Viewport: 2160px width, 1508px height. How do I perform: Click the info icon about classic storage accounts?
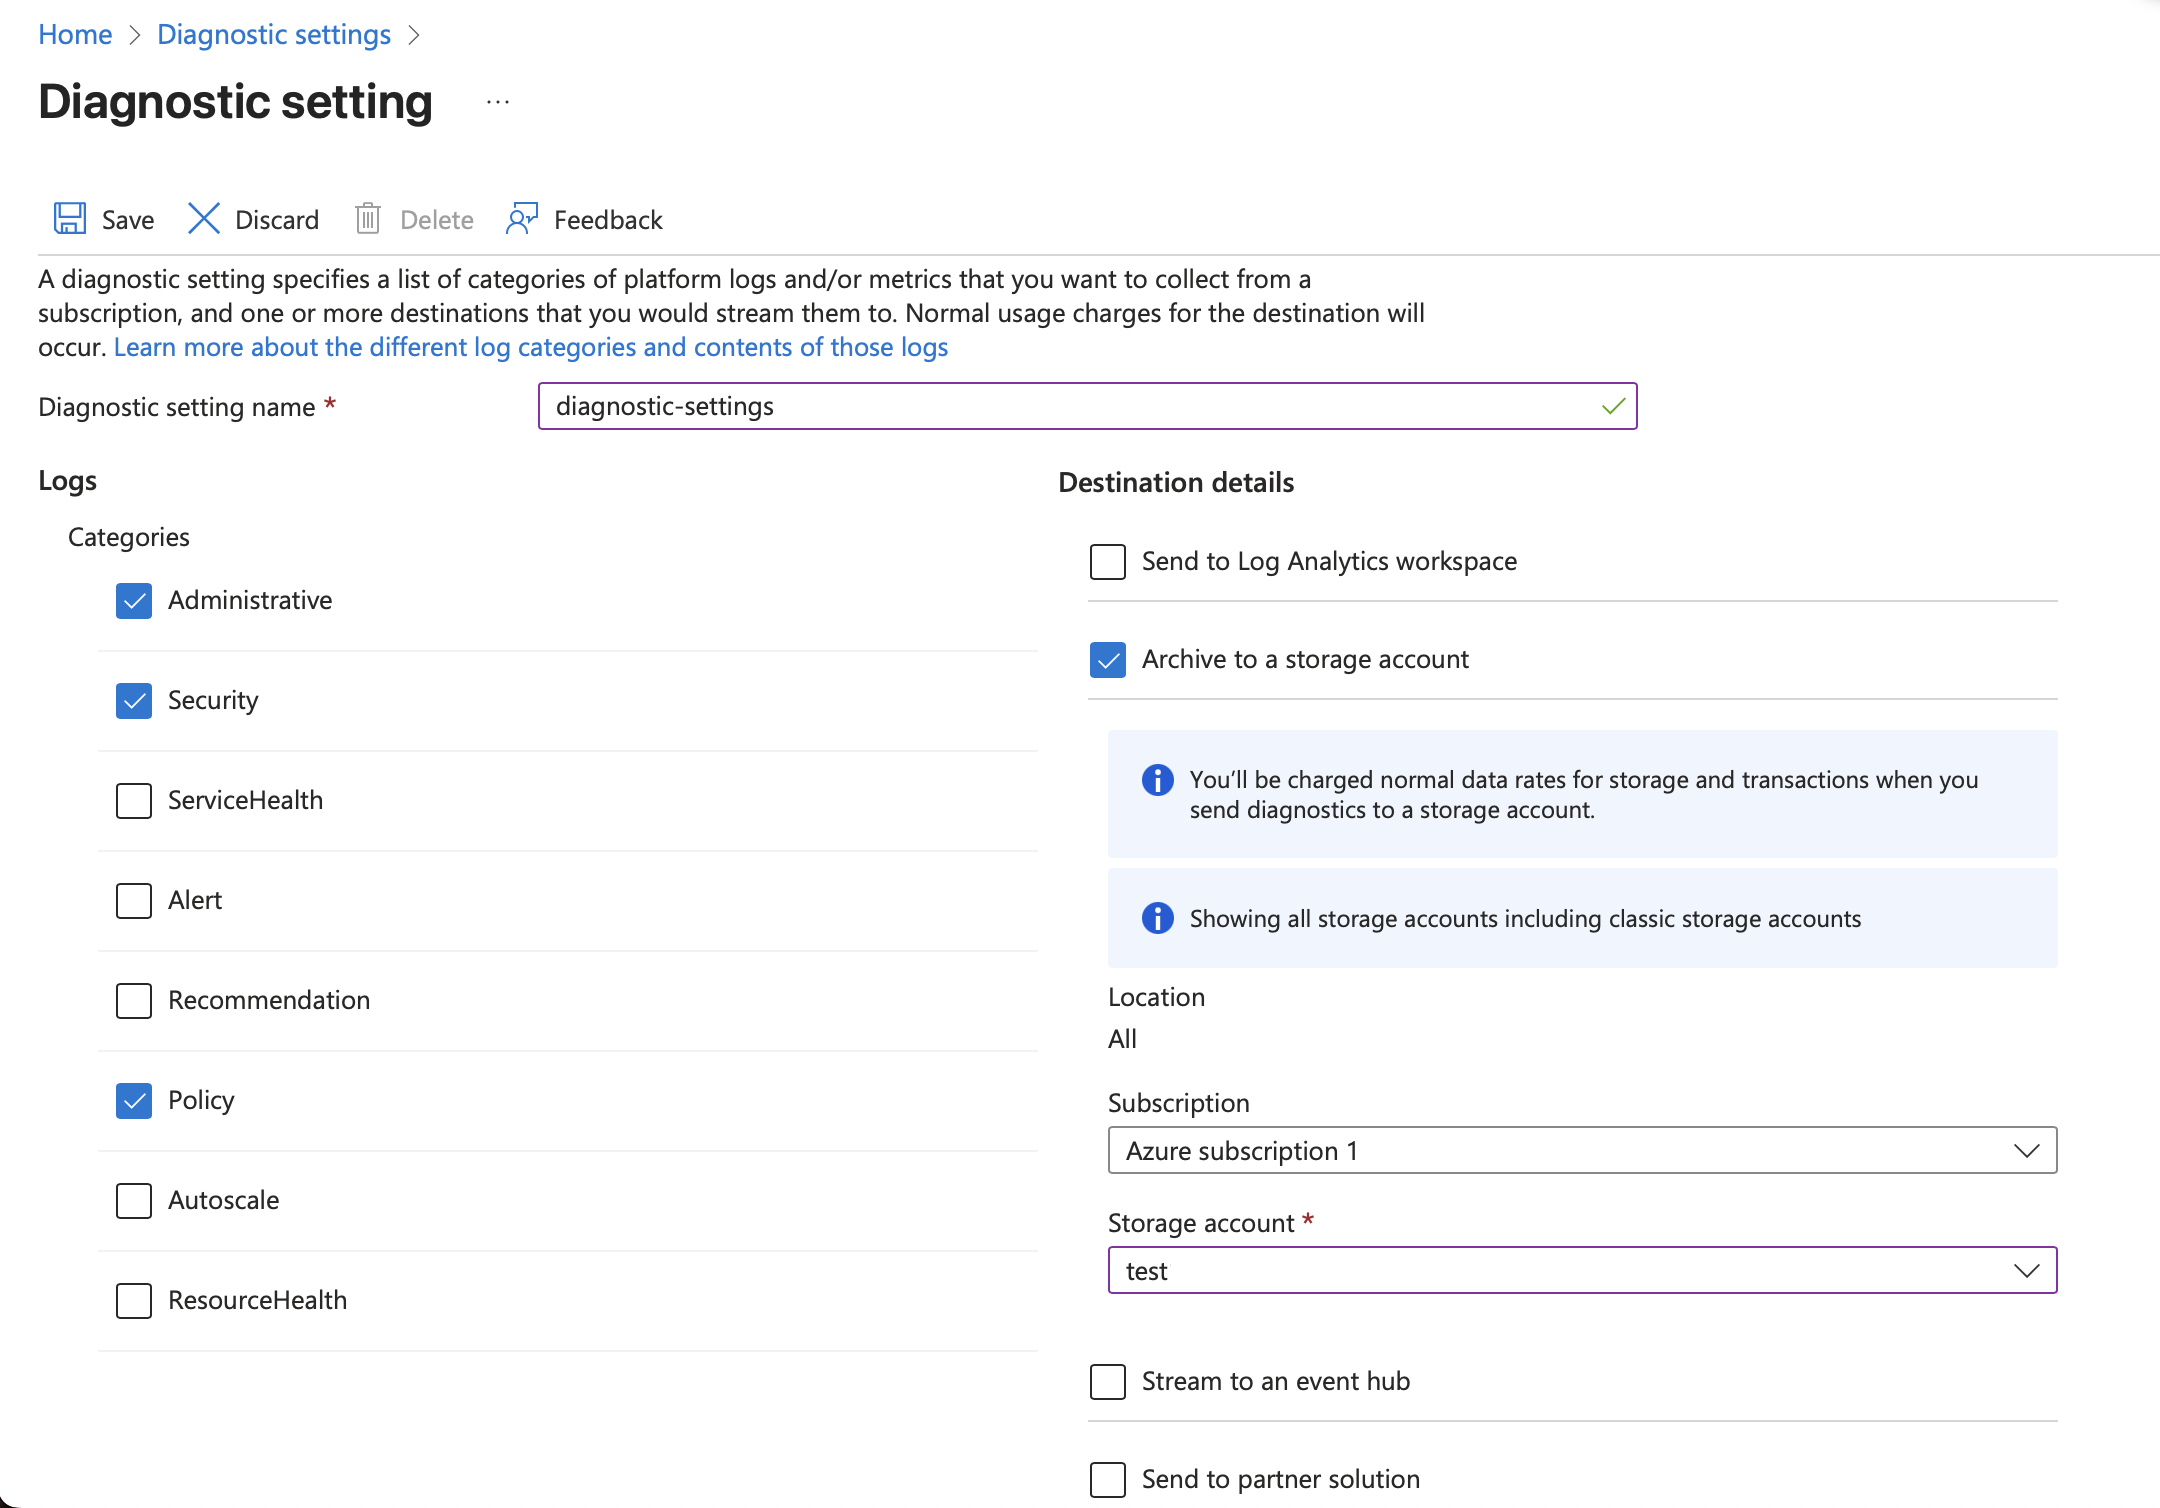1157,919
